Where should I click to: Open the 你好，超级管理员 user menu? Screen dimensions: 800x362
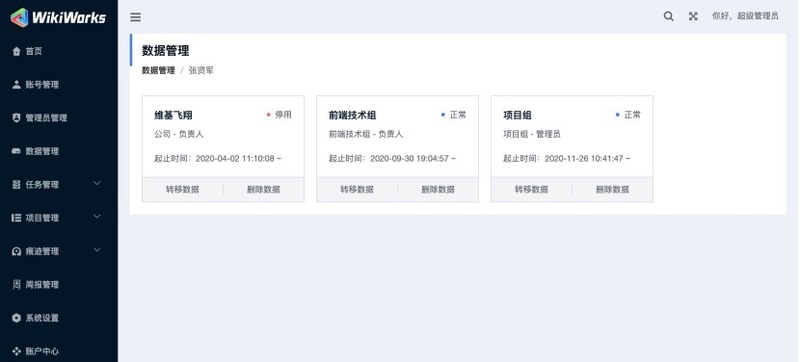click(x=745, y=16)
